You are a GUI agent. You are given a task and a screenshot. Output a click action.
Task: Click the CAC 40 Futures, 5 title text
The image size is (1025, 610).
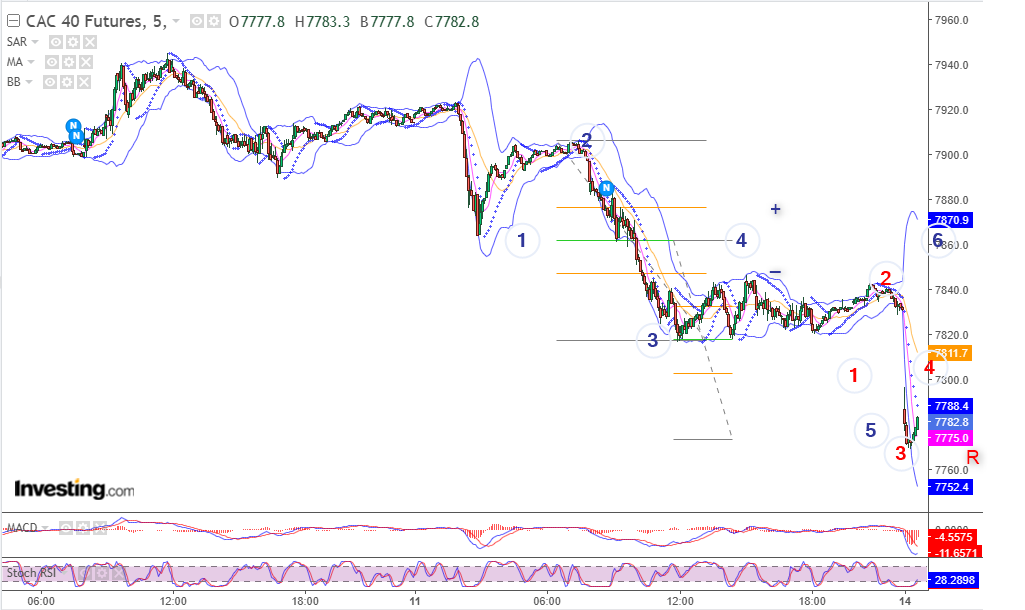tap(96, 22)
